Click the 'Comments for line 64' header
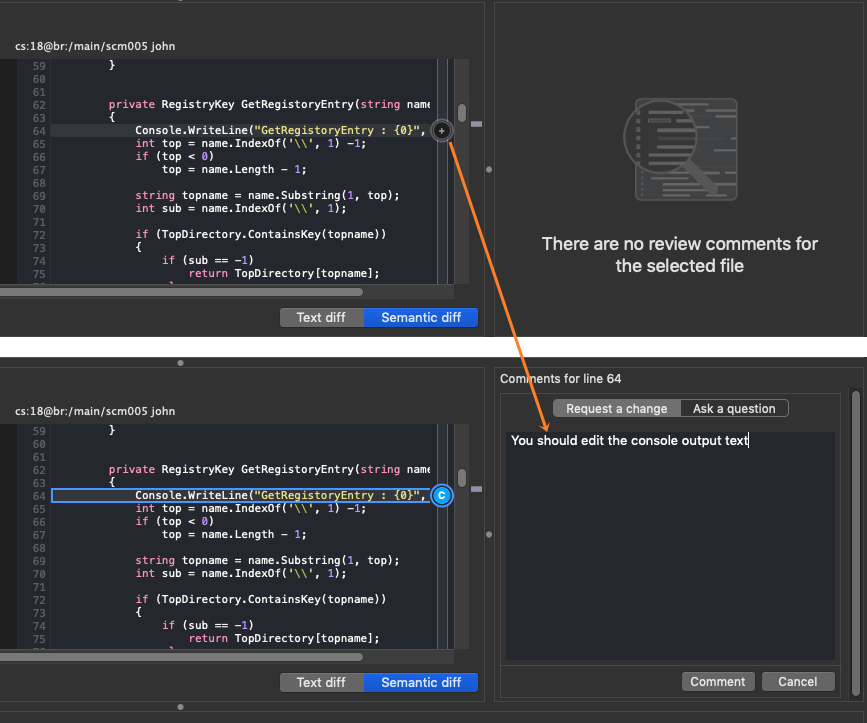This screenshot has height=723, width=867. click(x=560, y=379)
